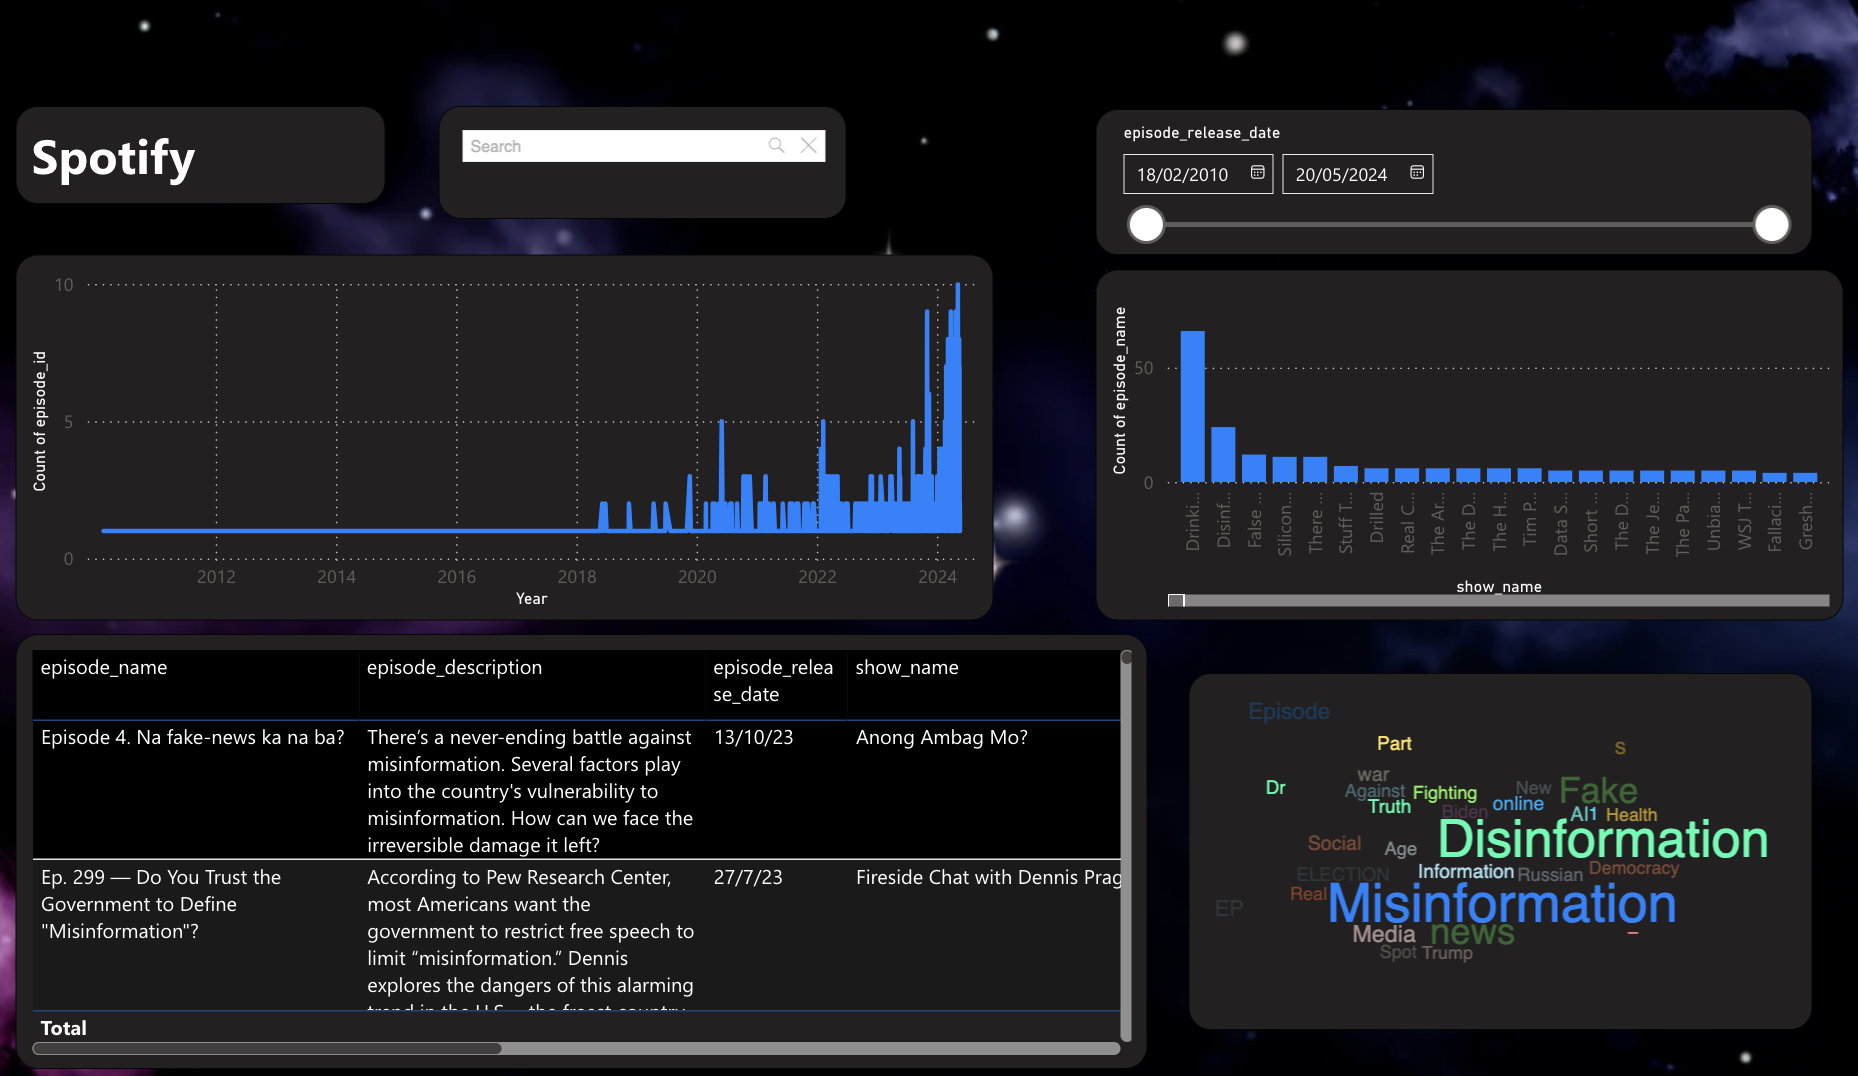Image resolution: width=1858 pixels, height=1076 pixels.
Task: Select the word 'news' in word cloud
Action: pos(1472,932)
